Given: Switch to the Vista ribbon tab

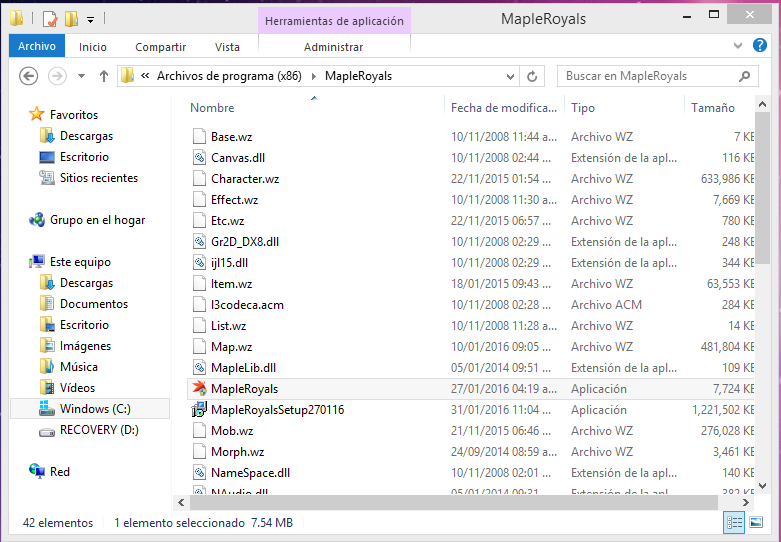Looking at the screenshot, I should click(x=227, y=47).
